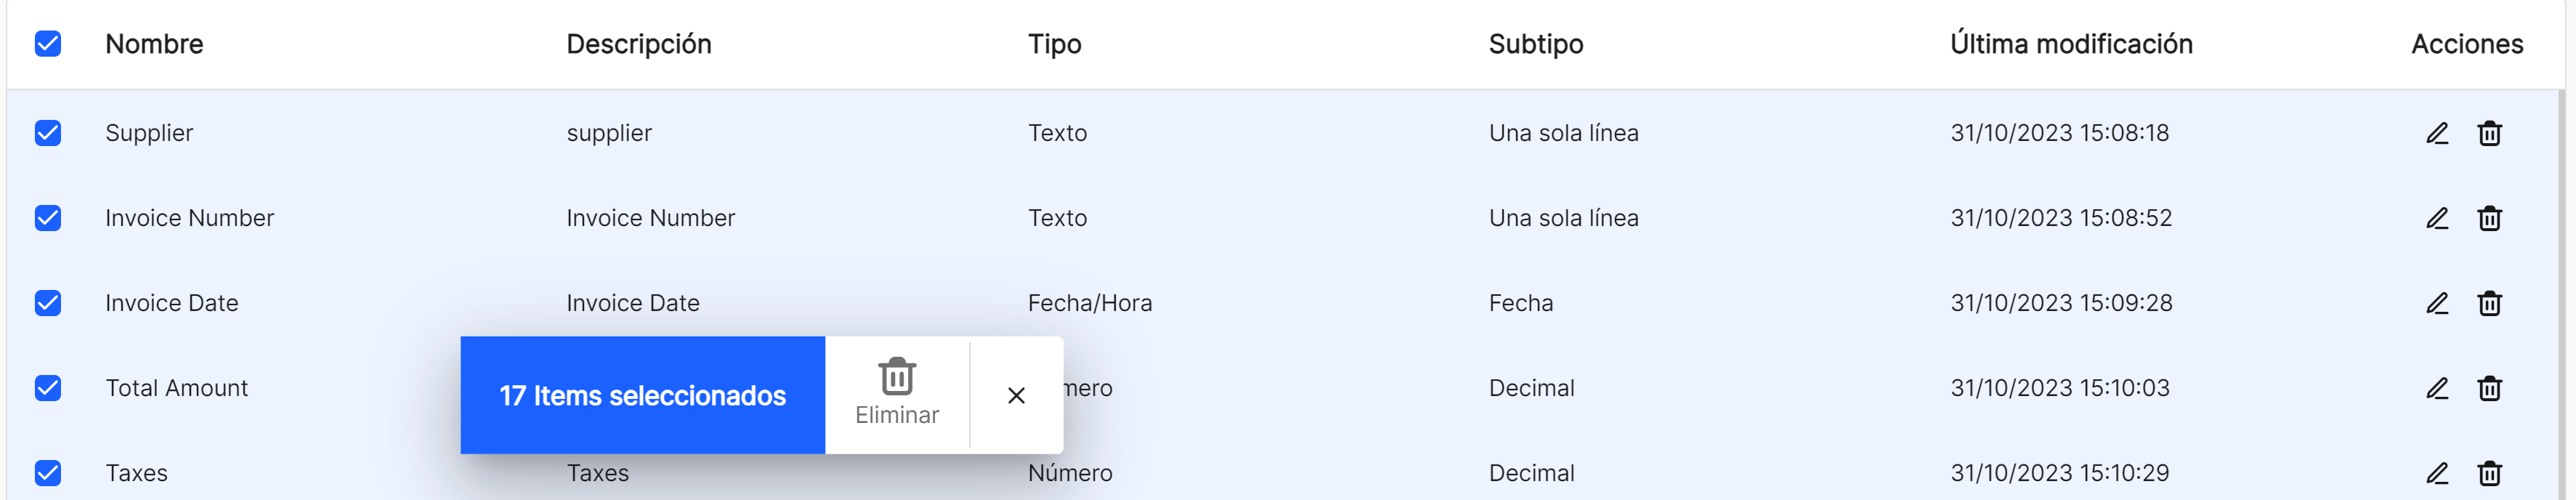
Task: Sort by Última modificación column header
Action: [x=2071, y=44]
